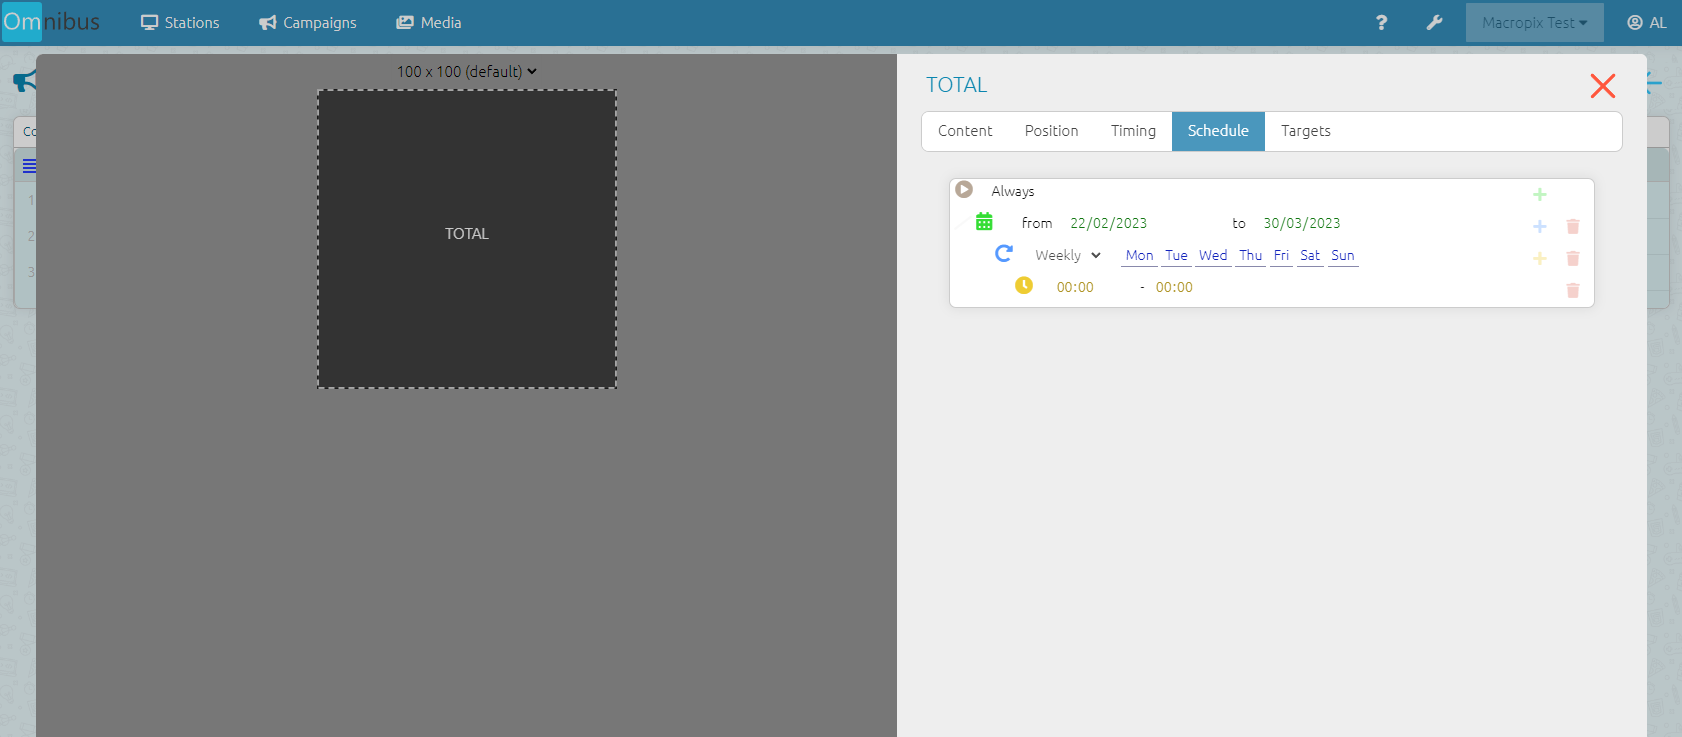Open the Campaigns page
Screen dimensions: 1682x737
308,22
